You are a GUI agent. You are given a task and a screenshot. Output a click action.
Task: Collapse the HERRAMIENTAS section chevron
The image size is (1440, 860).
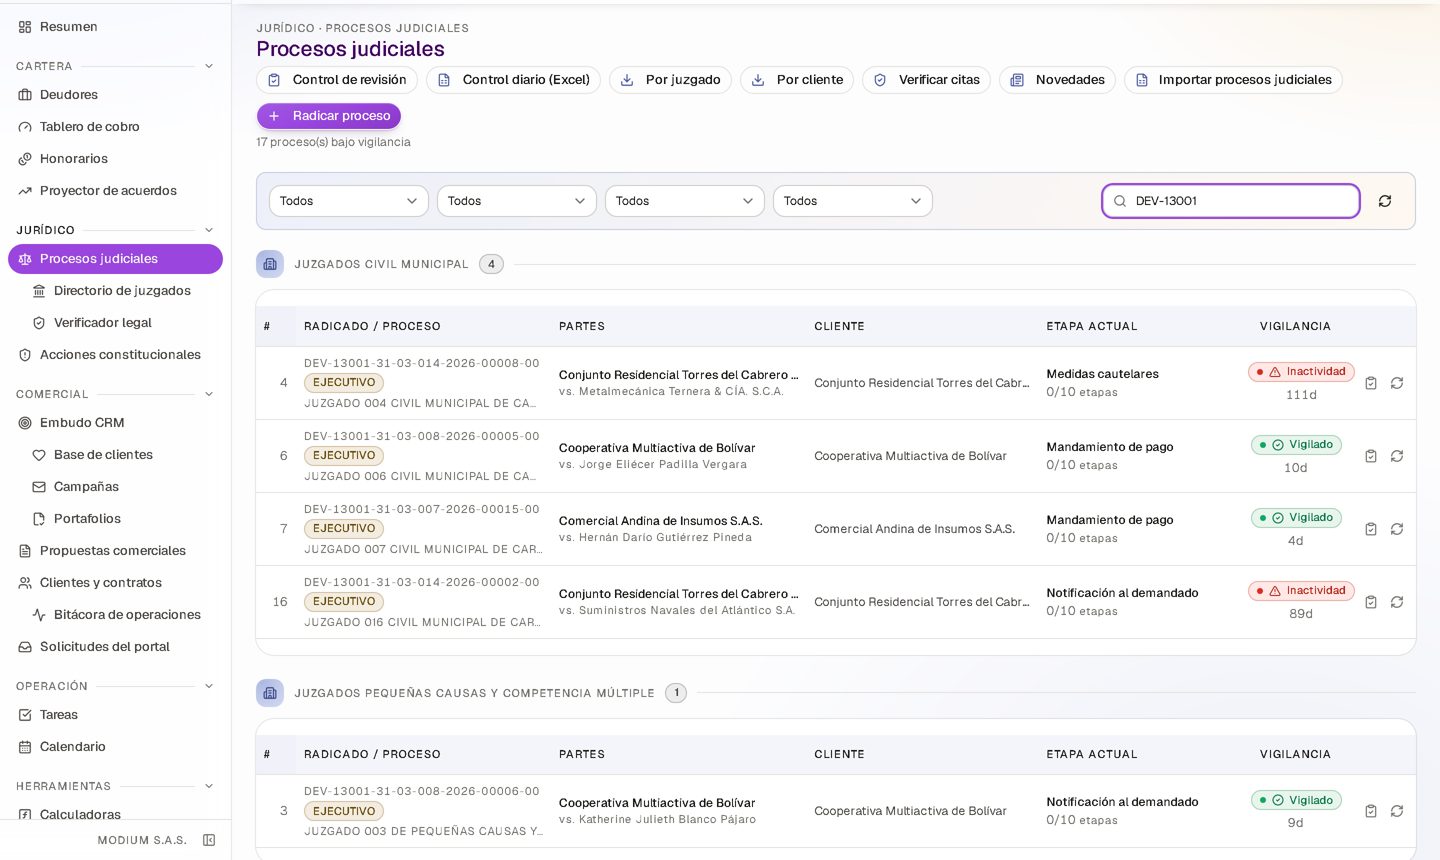[x=209, y=786]
